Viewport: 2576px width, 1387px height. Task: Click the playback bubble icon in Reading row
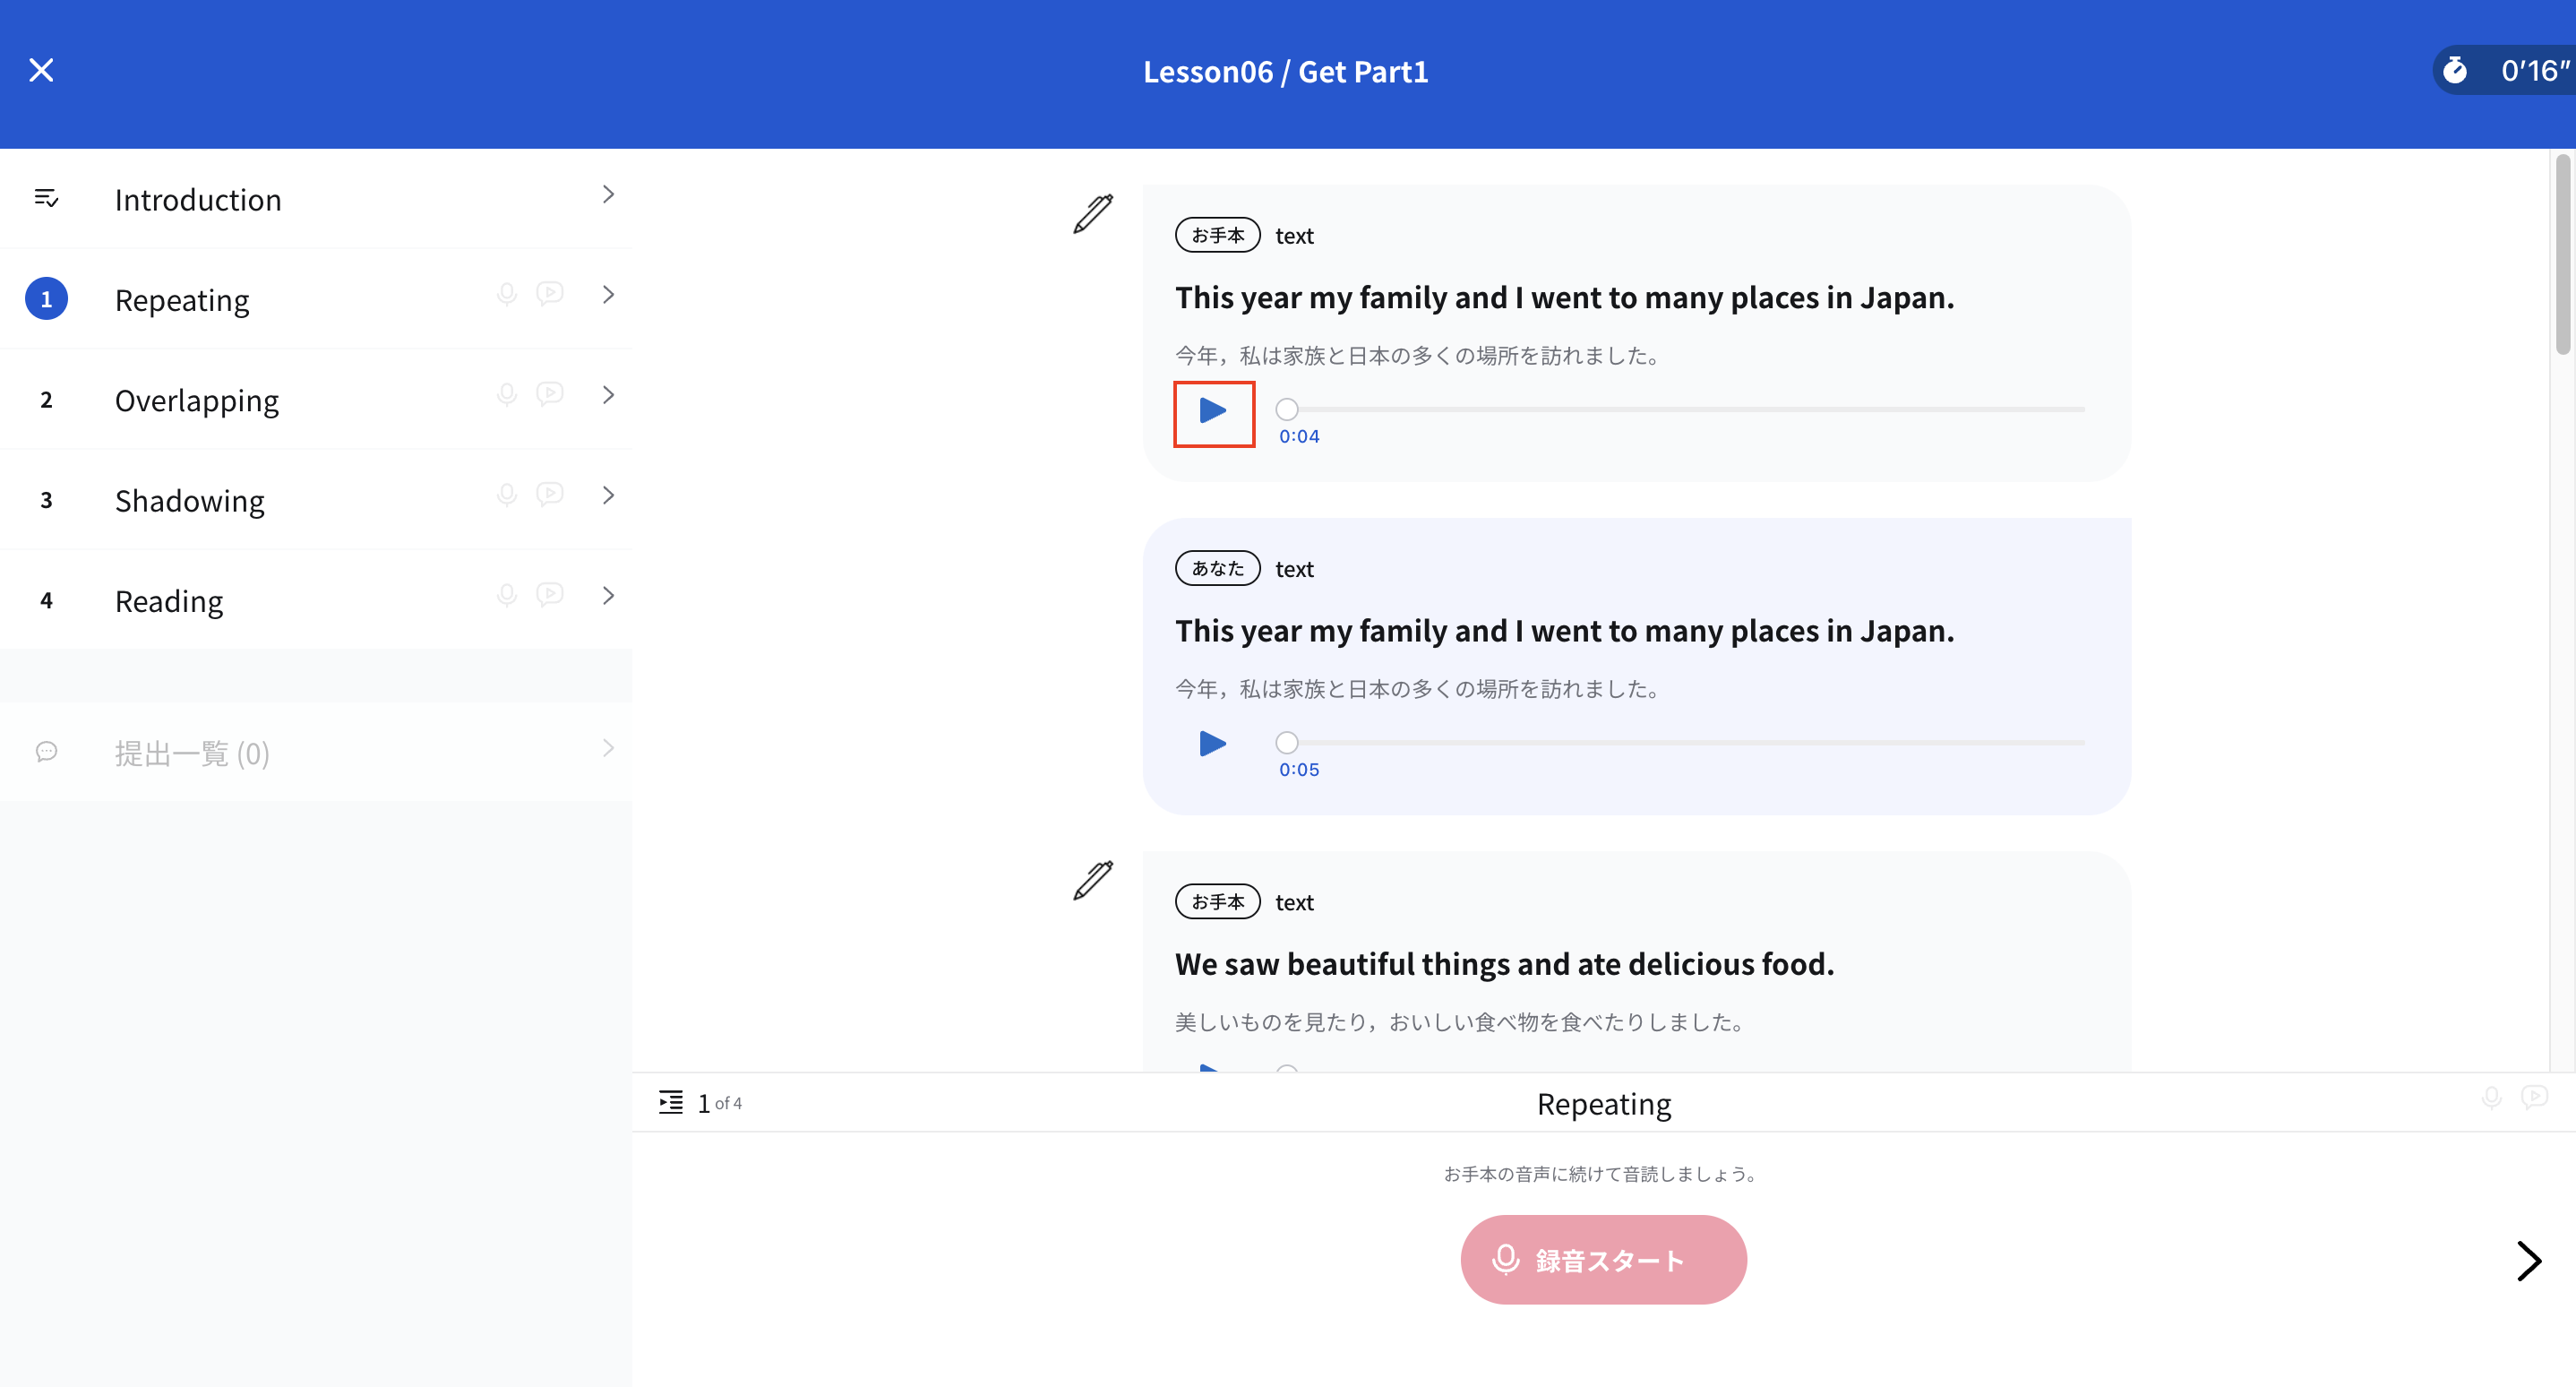[x=550, y=595]
